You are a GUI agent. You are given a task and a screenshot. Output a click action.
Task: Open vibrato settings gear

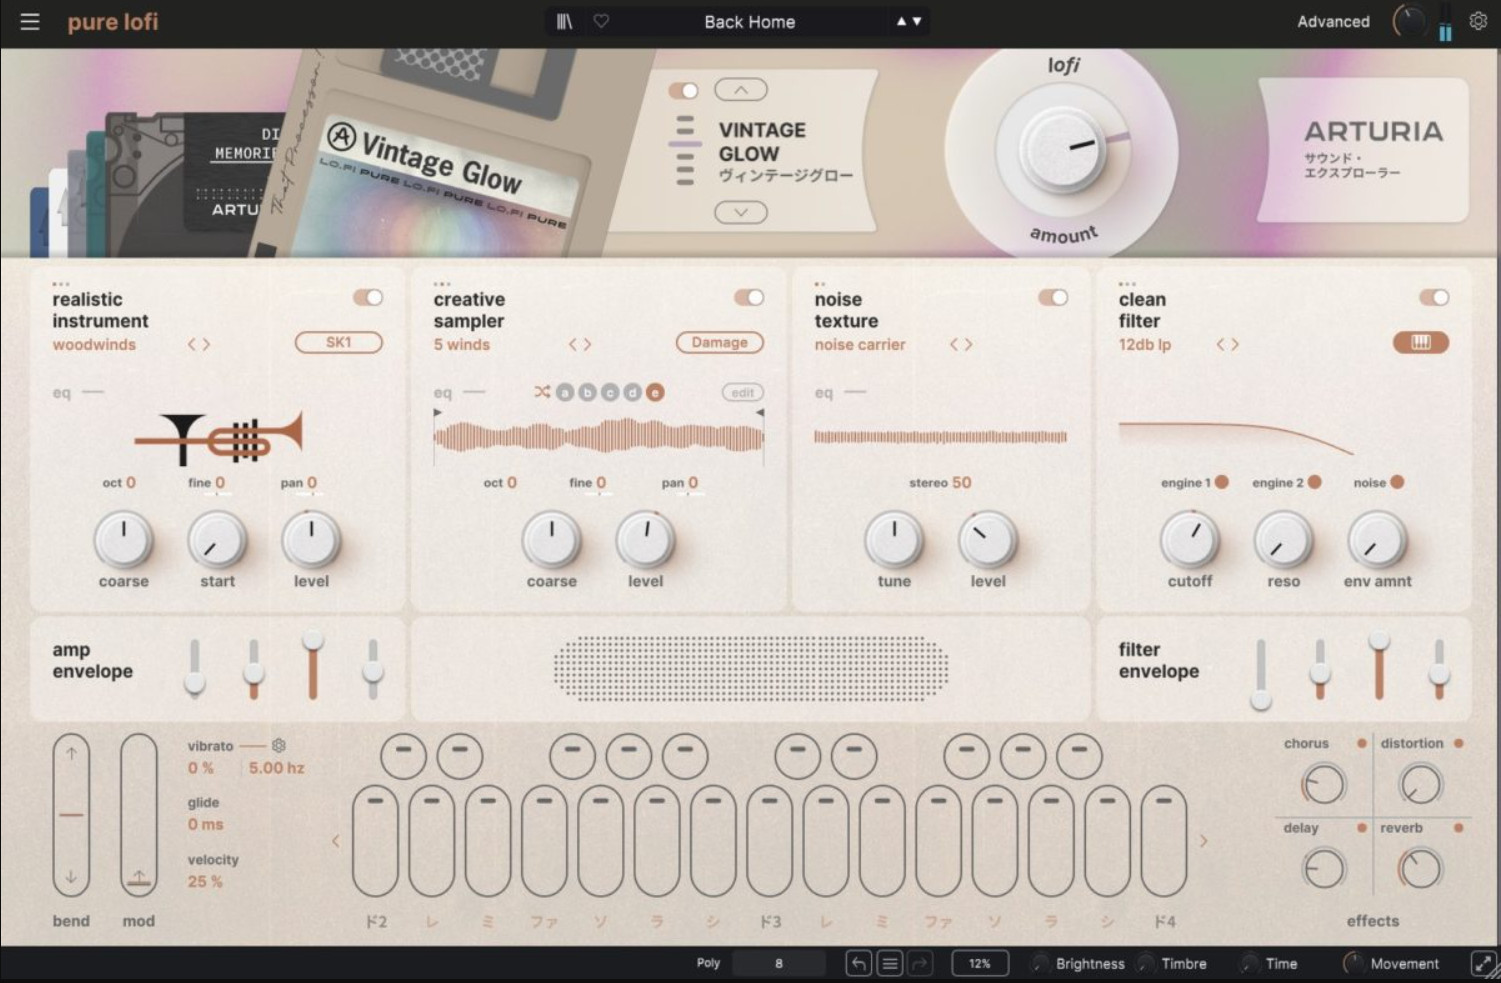pyautogui.click(x=279, y=746)
